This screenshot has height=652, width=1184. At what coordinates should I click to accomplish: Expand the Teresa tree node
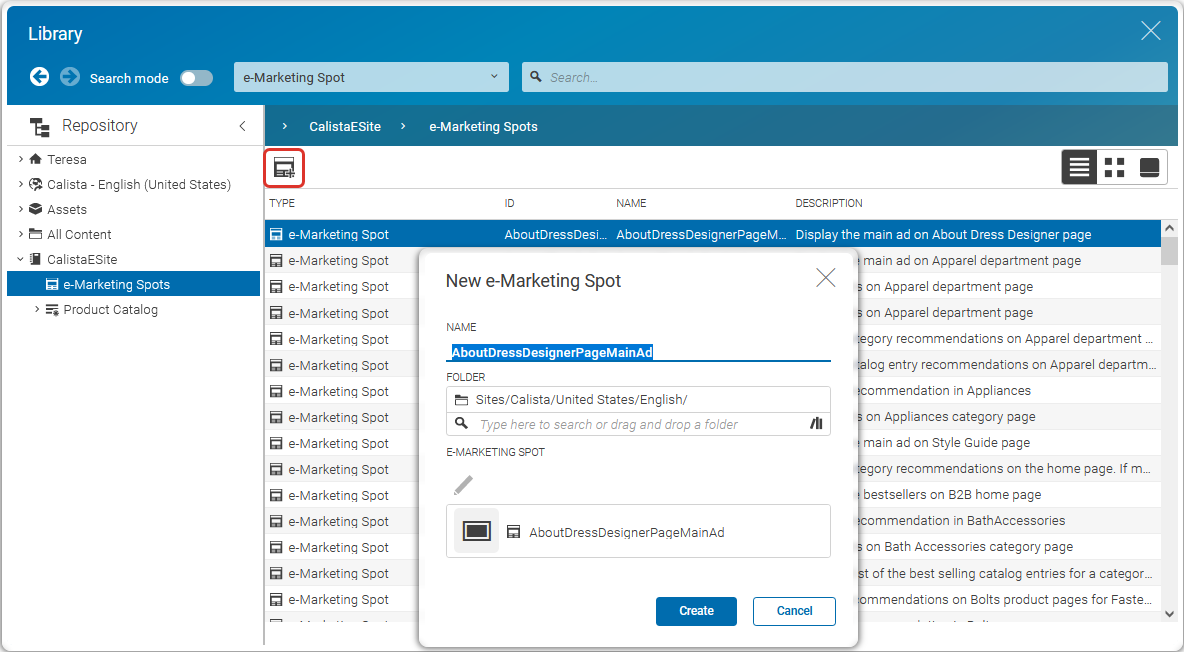tap(18, 158)
